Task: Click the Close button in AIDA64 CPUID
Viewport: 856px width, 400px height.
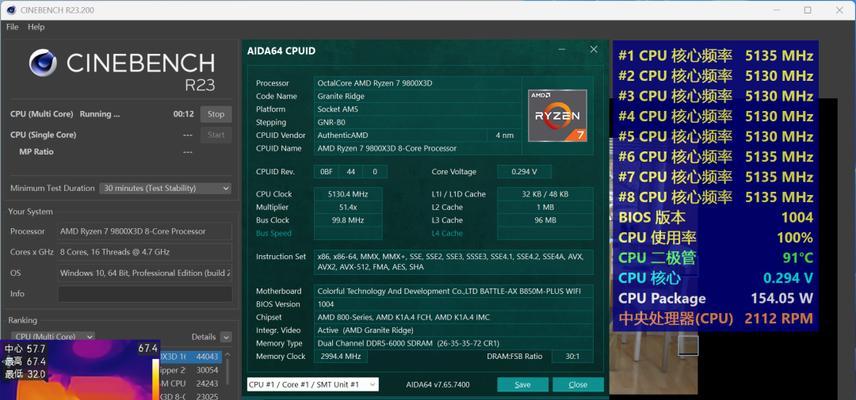Action: point(578,384)
